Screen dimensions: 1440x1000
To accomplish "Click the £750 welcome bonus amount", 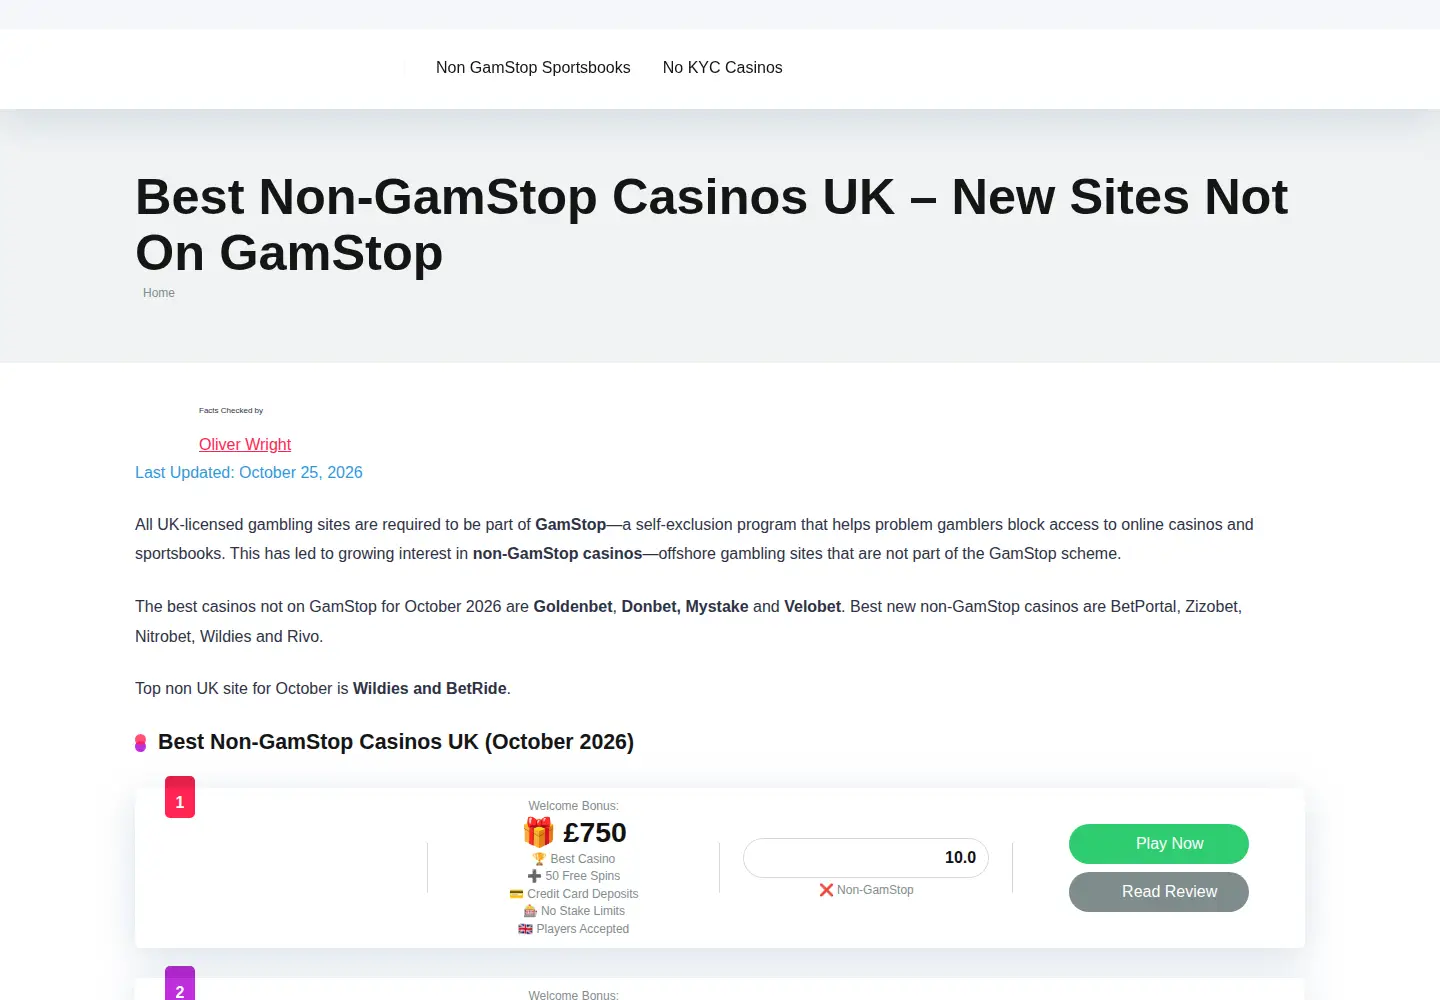I will click(x=595, y=833).
